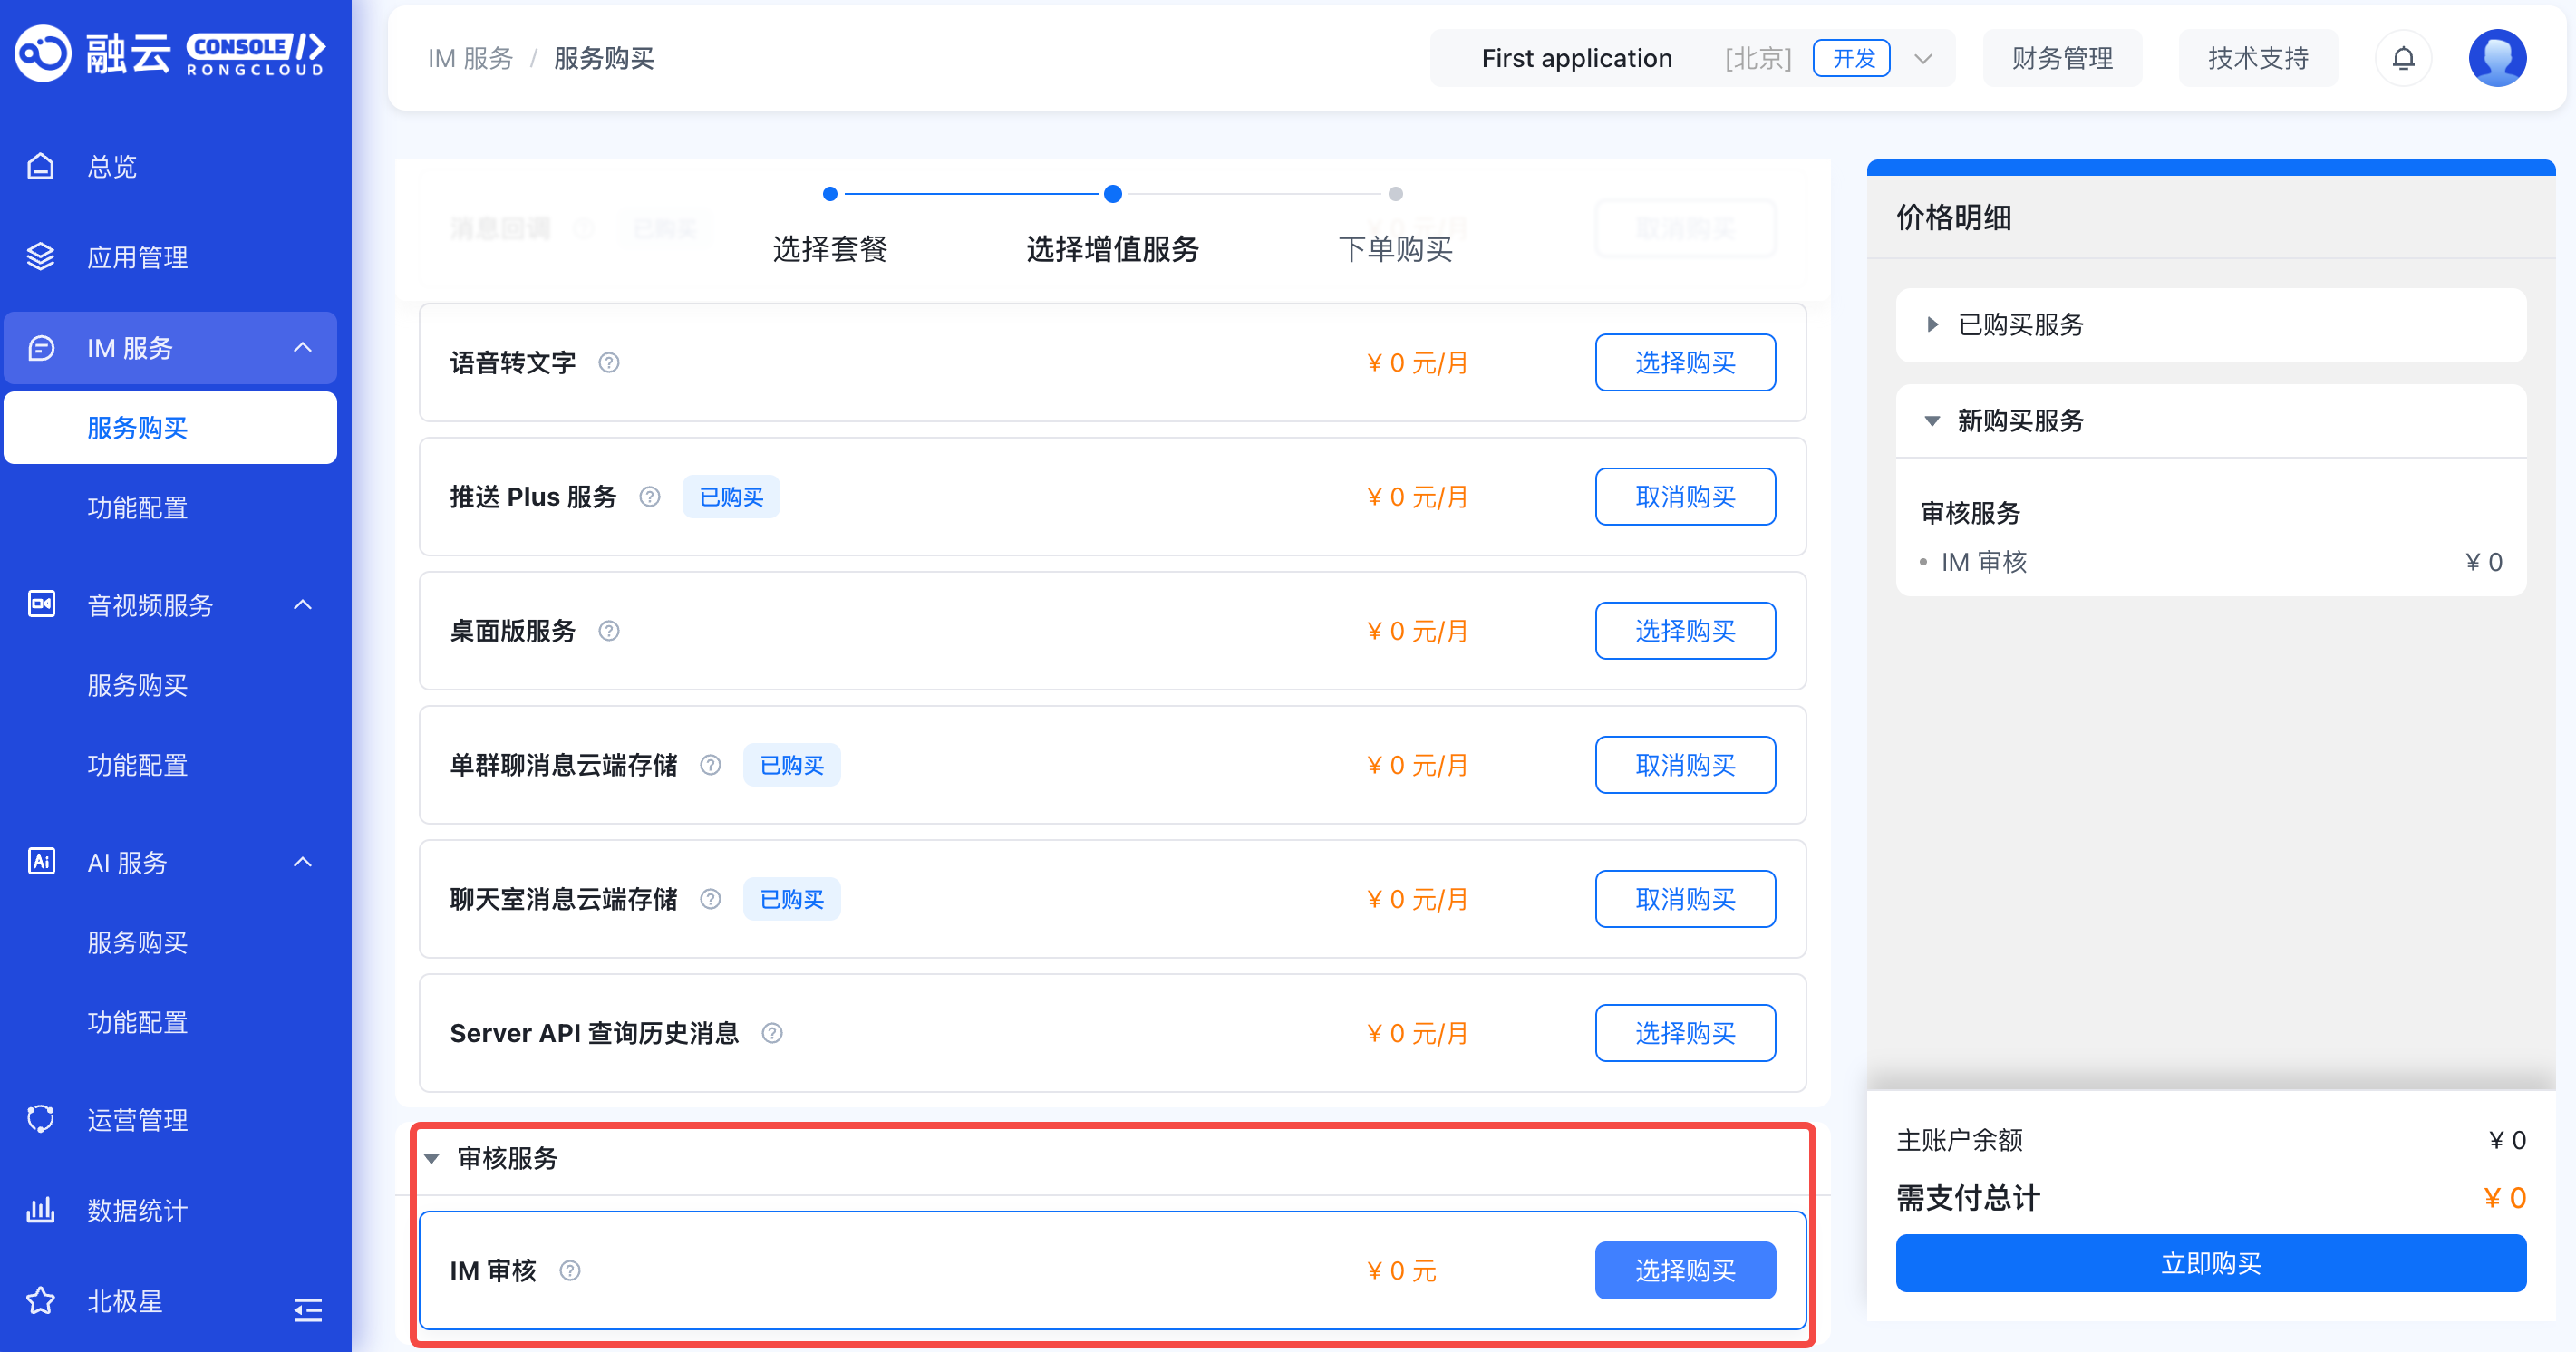
Task: Go to 功能配置 under IM 服务
Action: click(137, 508)
